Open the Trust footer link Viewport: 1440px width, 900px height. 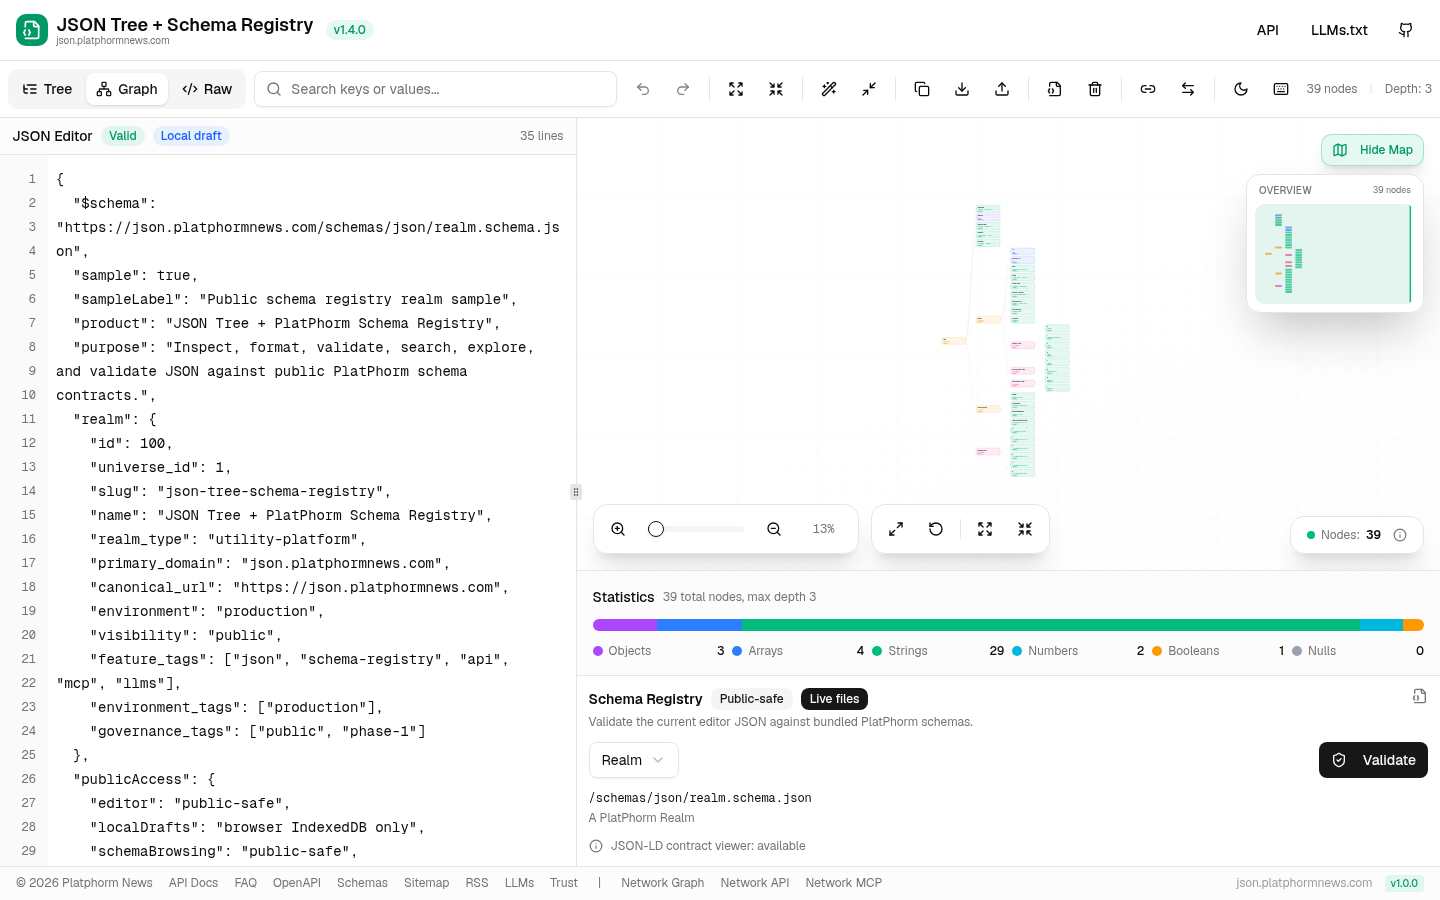coord(564,883)
